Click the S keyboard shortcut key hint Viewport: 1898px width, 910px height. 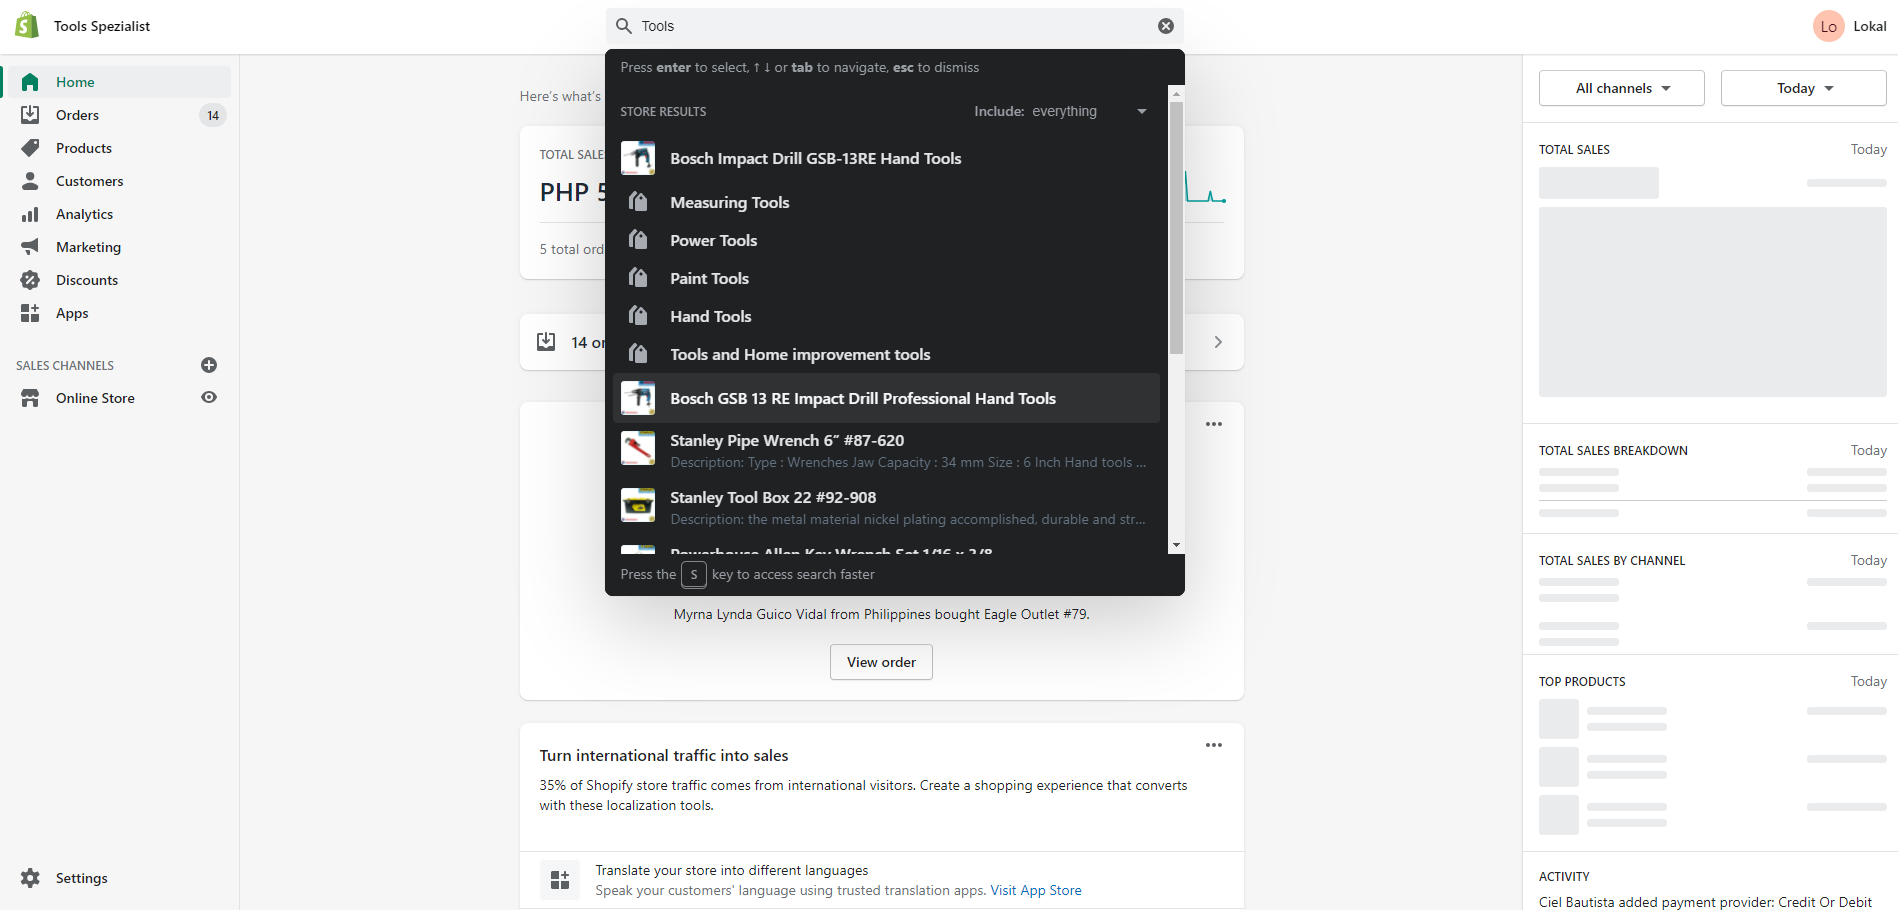coord(694,574)
